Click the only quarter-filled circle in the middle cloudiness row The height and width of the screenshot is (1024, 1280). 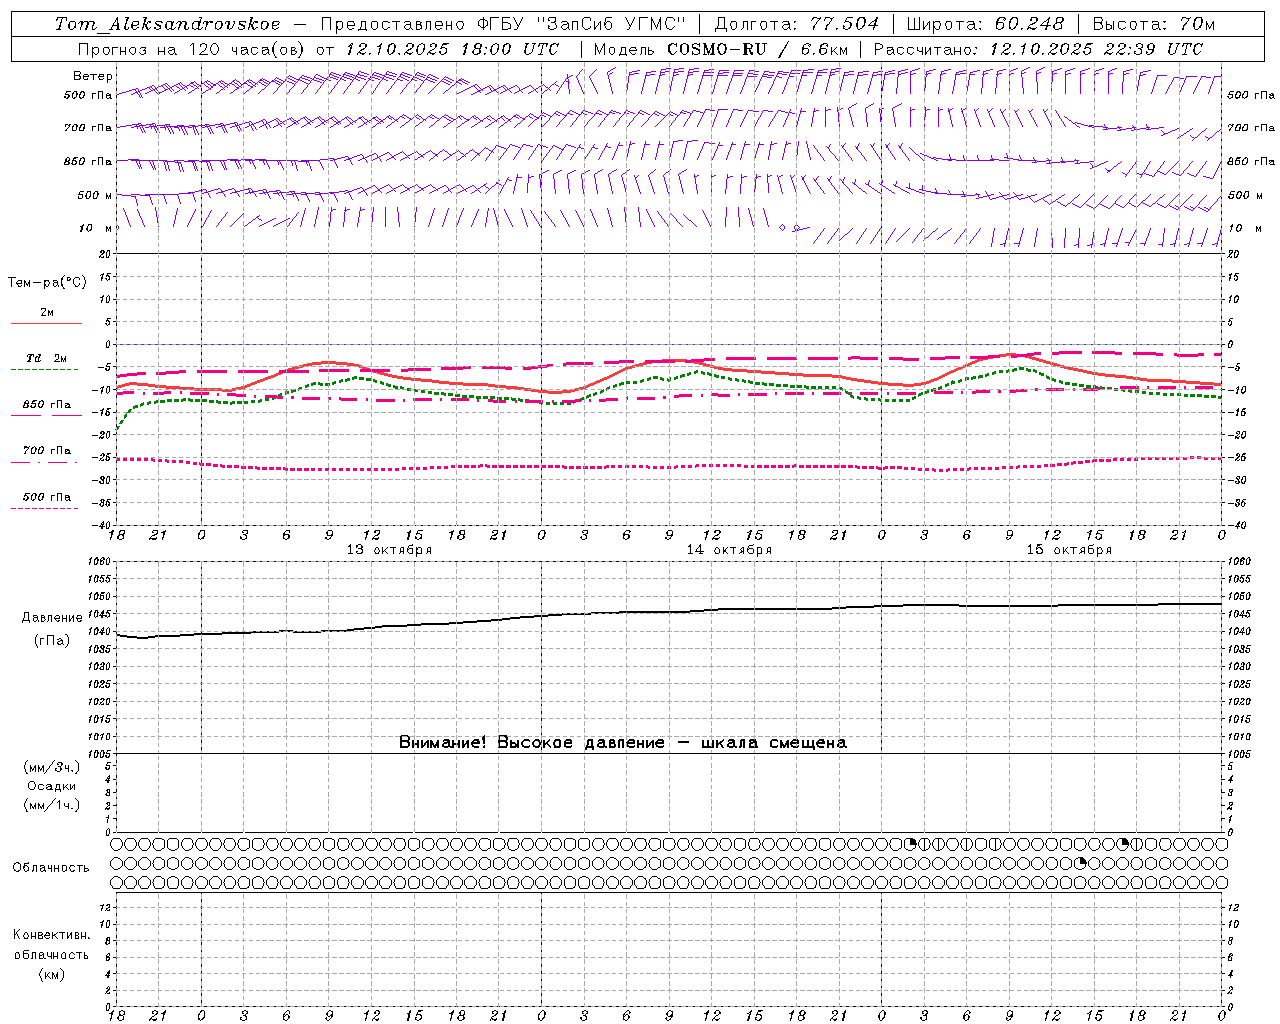tap(1081, 863)
